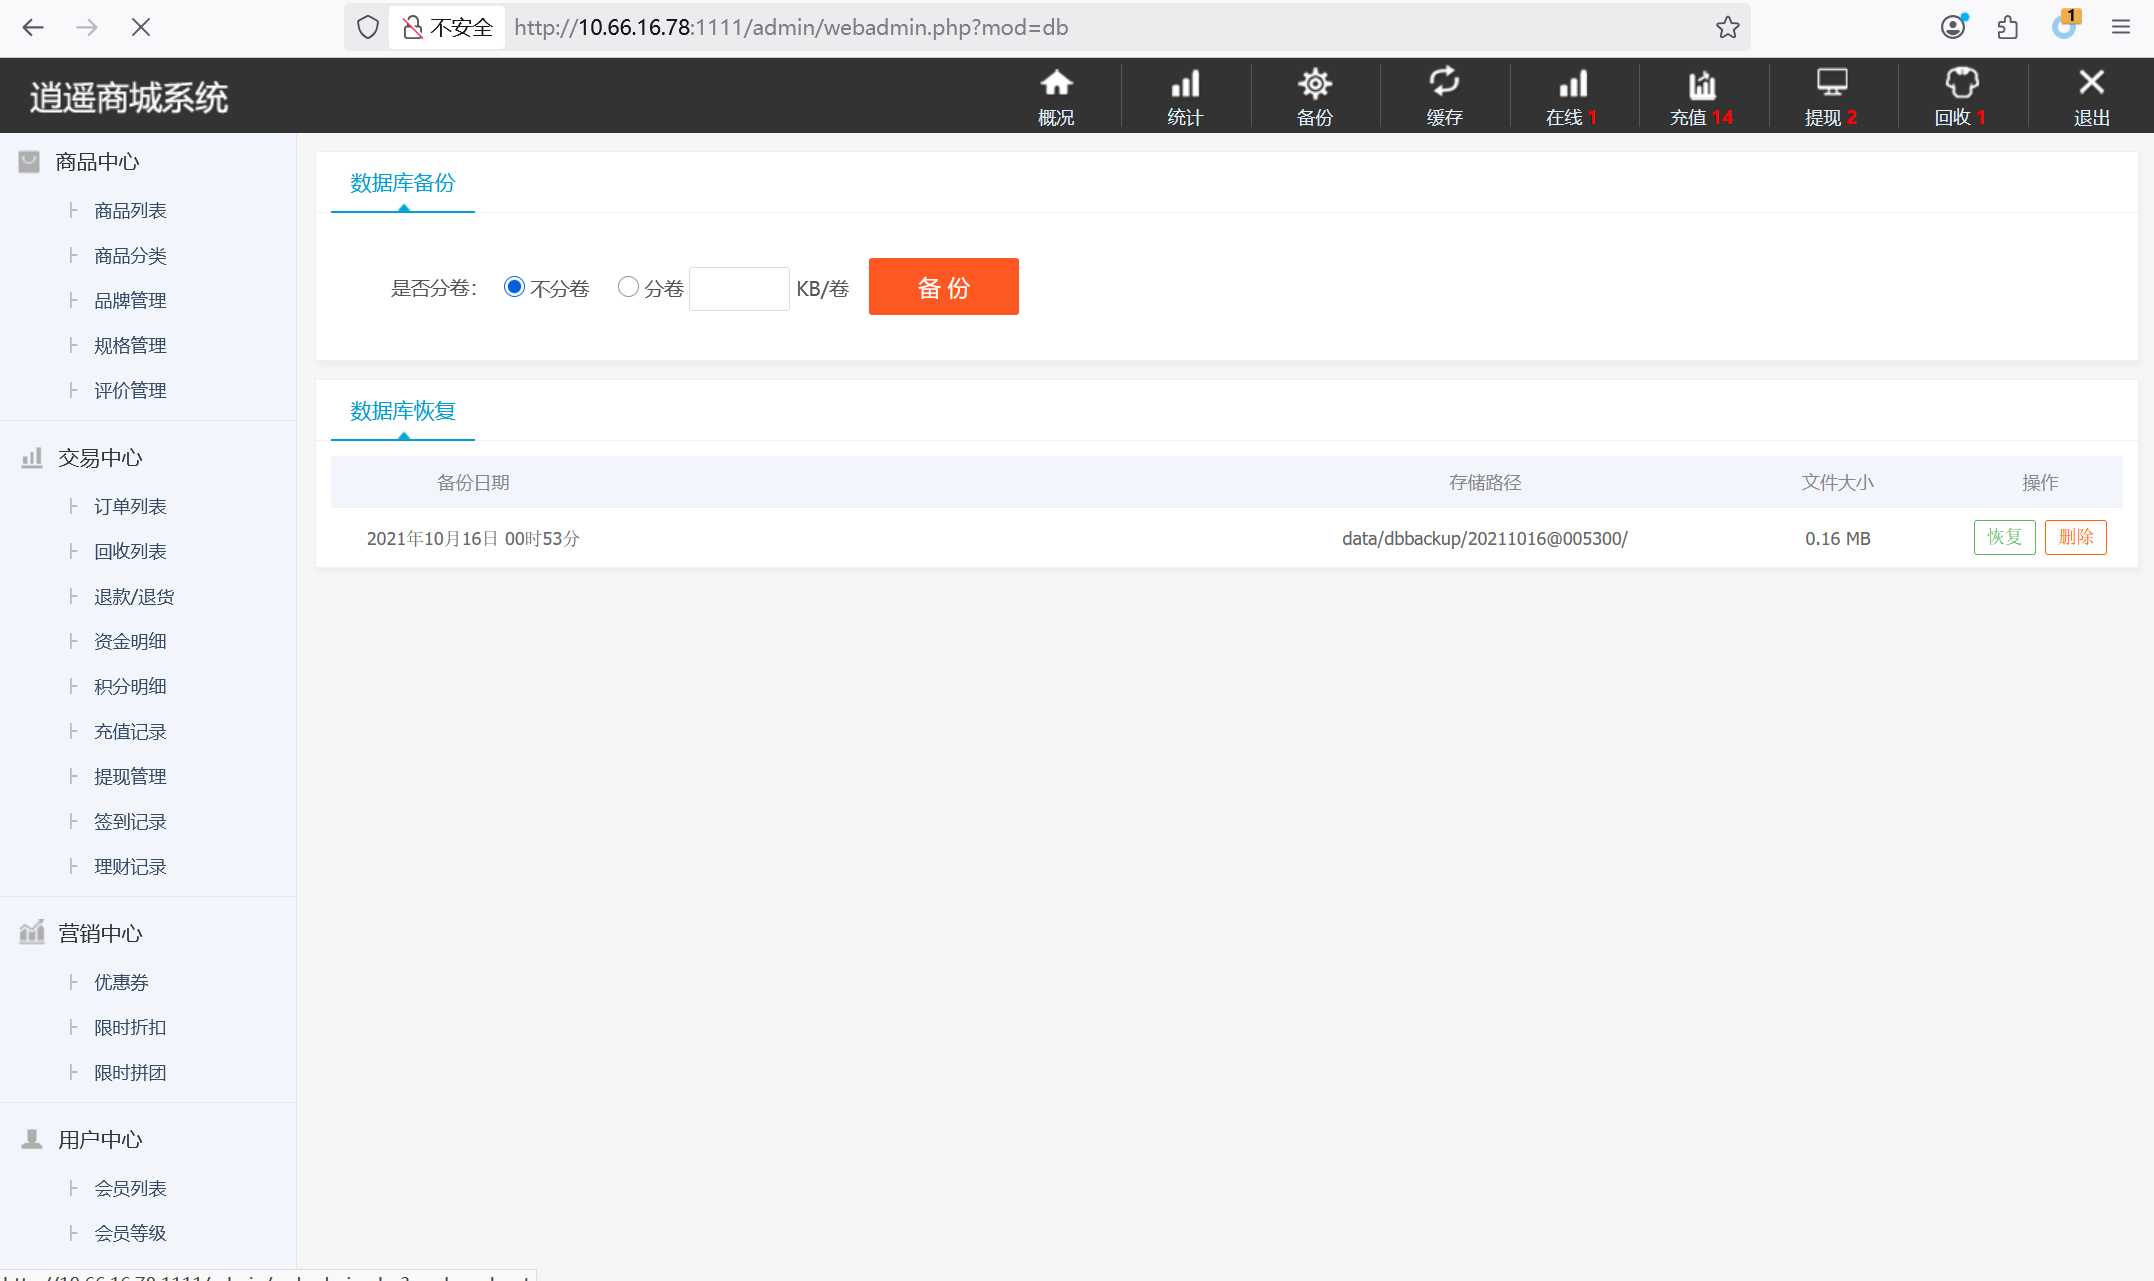This screenshot has width=2154, height=1281.
Task: Open the 充值 recharge chart icon
Action: click(x=1701, y=84)
